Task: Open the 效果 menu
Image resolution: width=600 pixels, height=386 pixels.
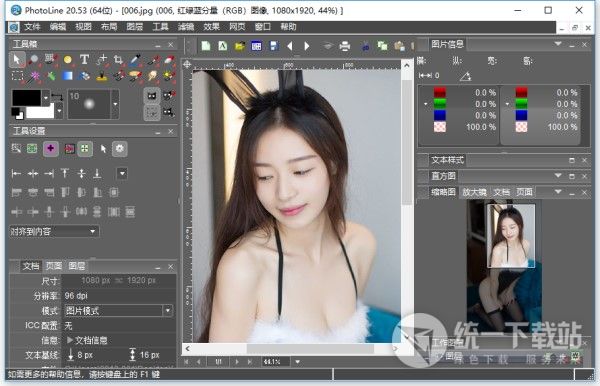Action: click(x=211, y=27)
